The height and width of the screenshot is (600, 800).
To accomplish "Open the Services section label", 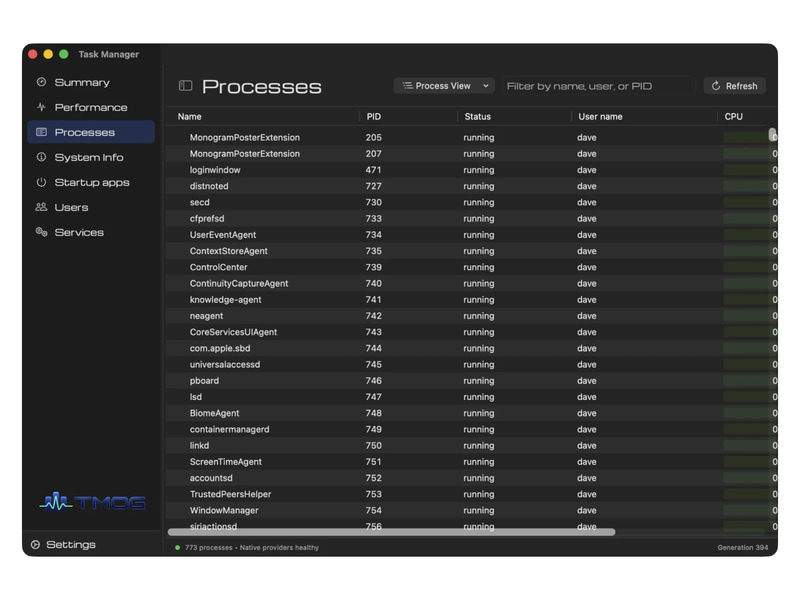I will point(79,232).
